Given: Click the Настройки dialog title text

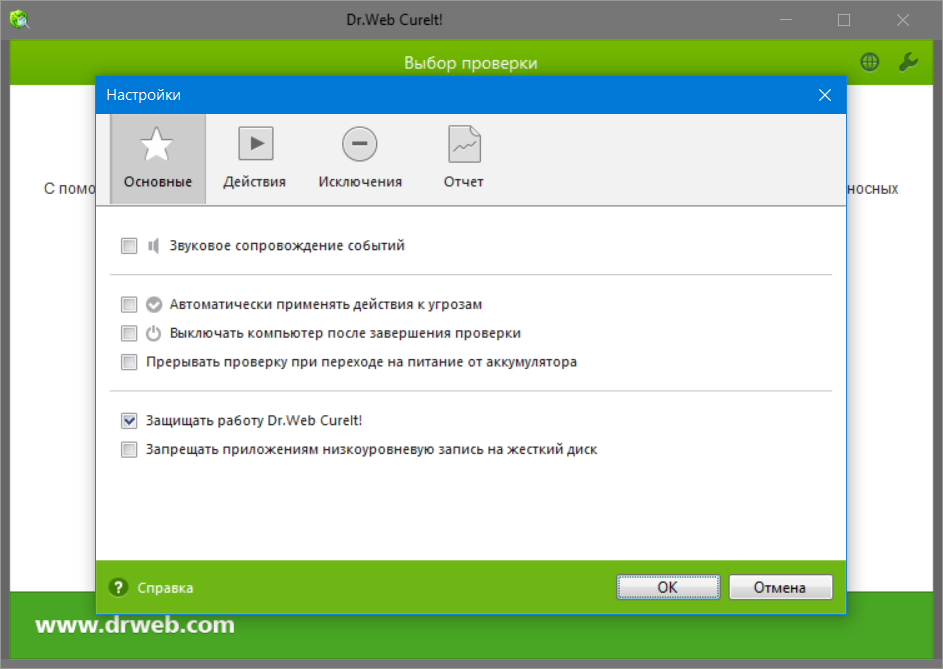Looking at the screenshot, I should coord(144,95).
